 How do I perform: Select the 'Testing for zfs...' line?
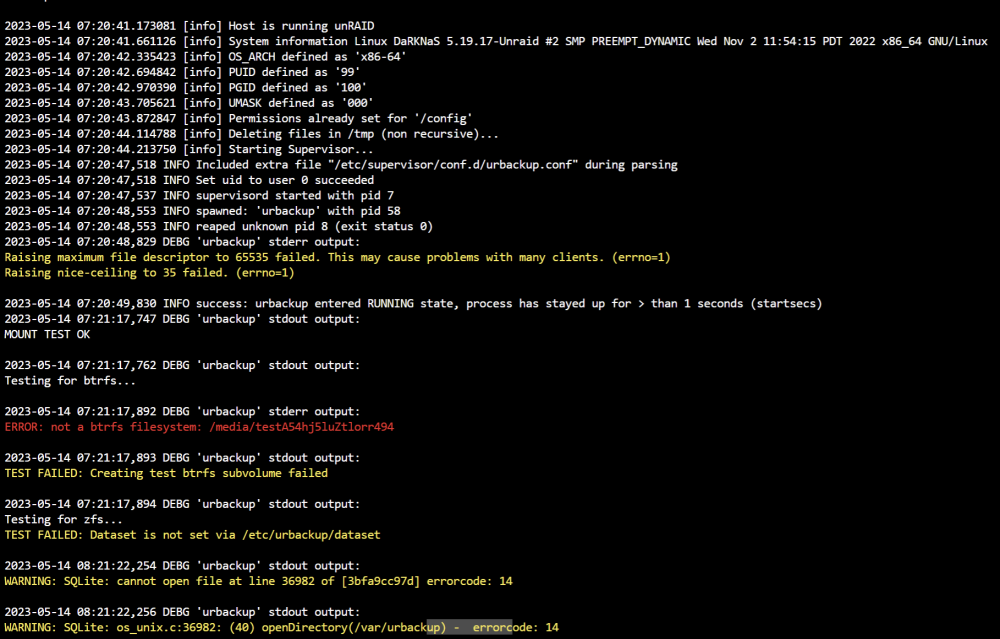click(x=64, y=520)
